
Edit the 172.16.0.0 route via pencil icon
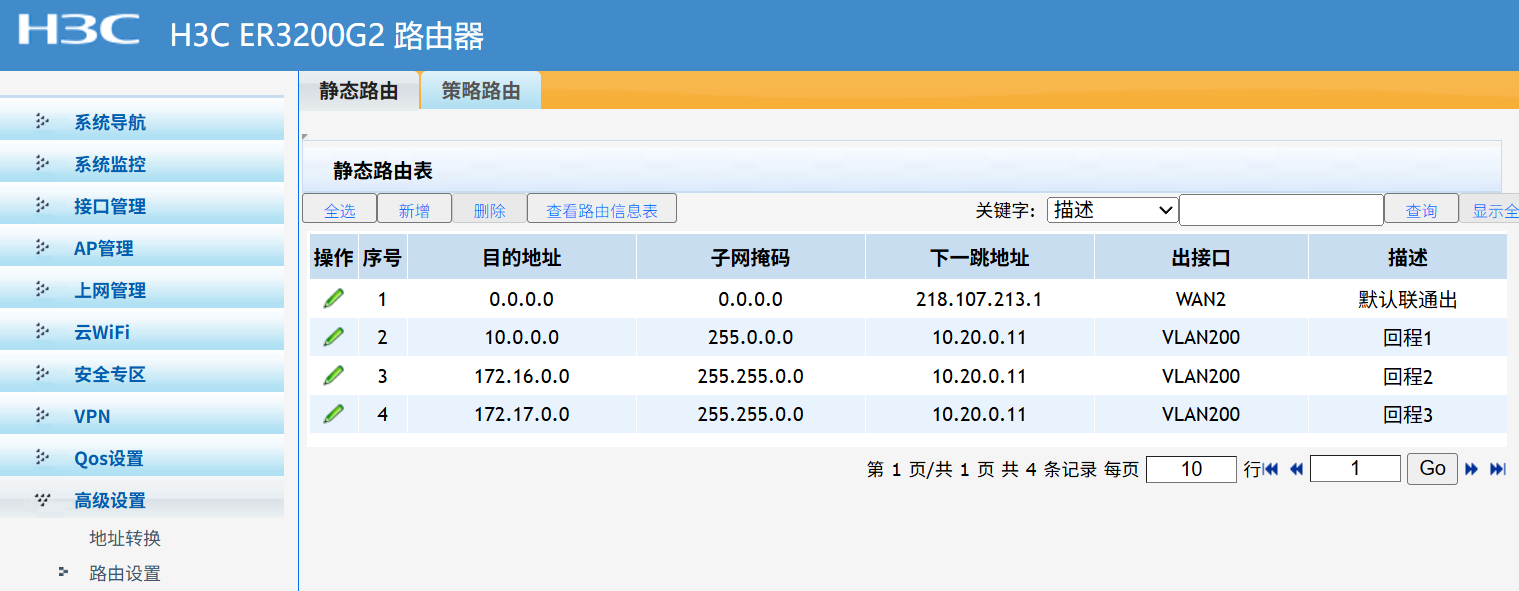(333, 376)
